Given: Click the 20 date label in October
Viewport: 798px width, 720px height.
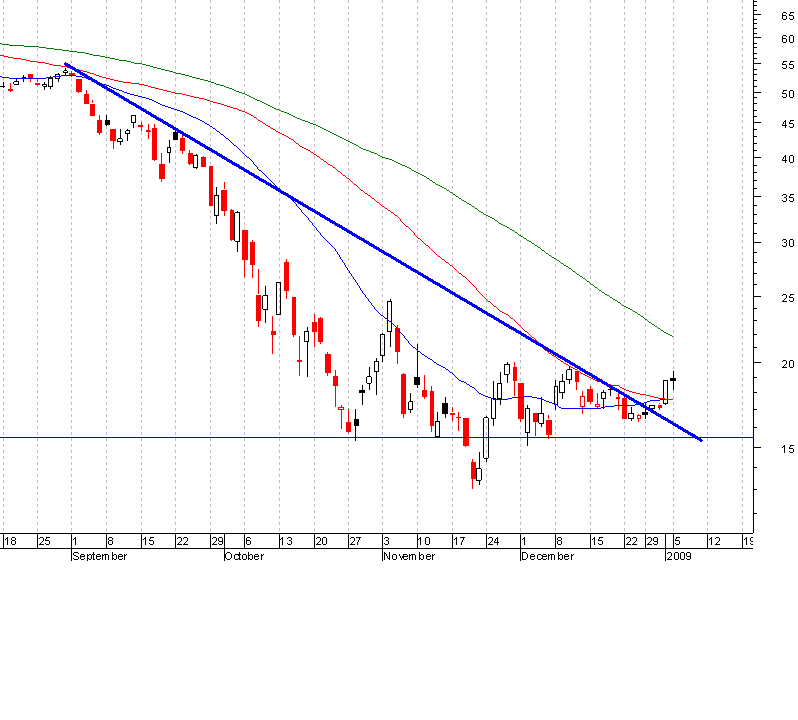Looking at the screenshot, I should (x=321, y=541).
